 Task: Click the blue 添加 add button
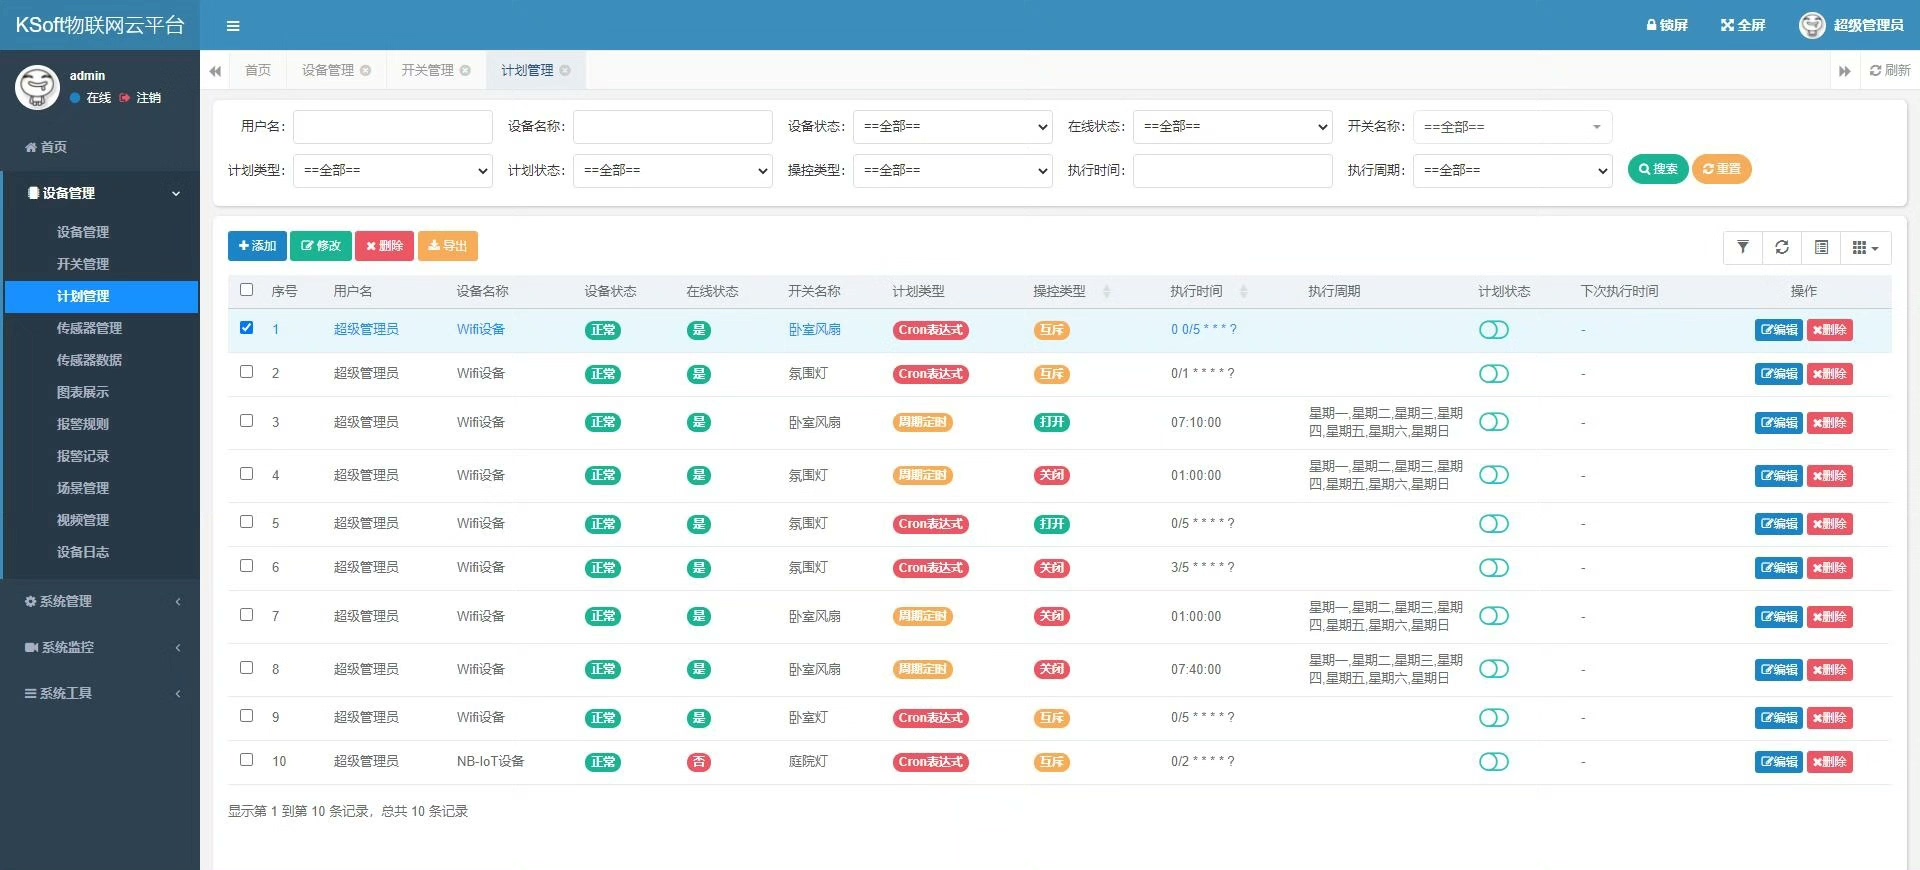[257, 246]
